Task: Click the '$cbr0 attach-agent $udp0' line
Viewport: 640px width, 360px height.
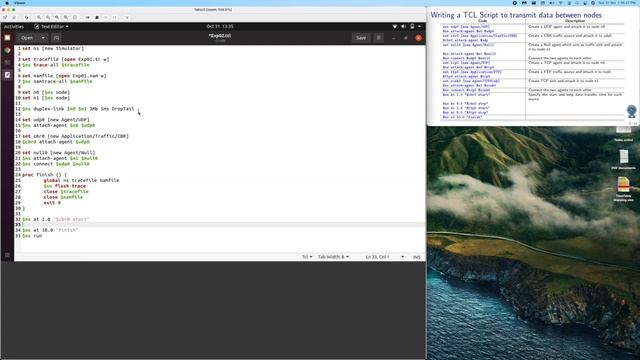Action: coord(56,142)
